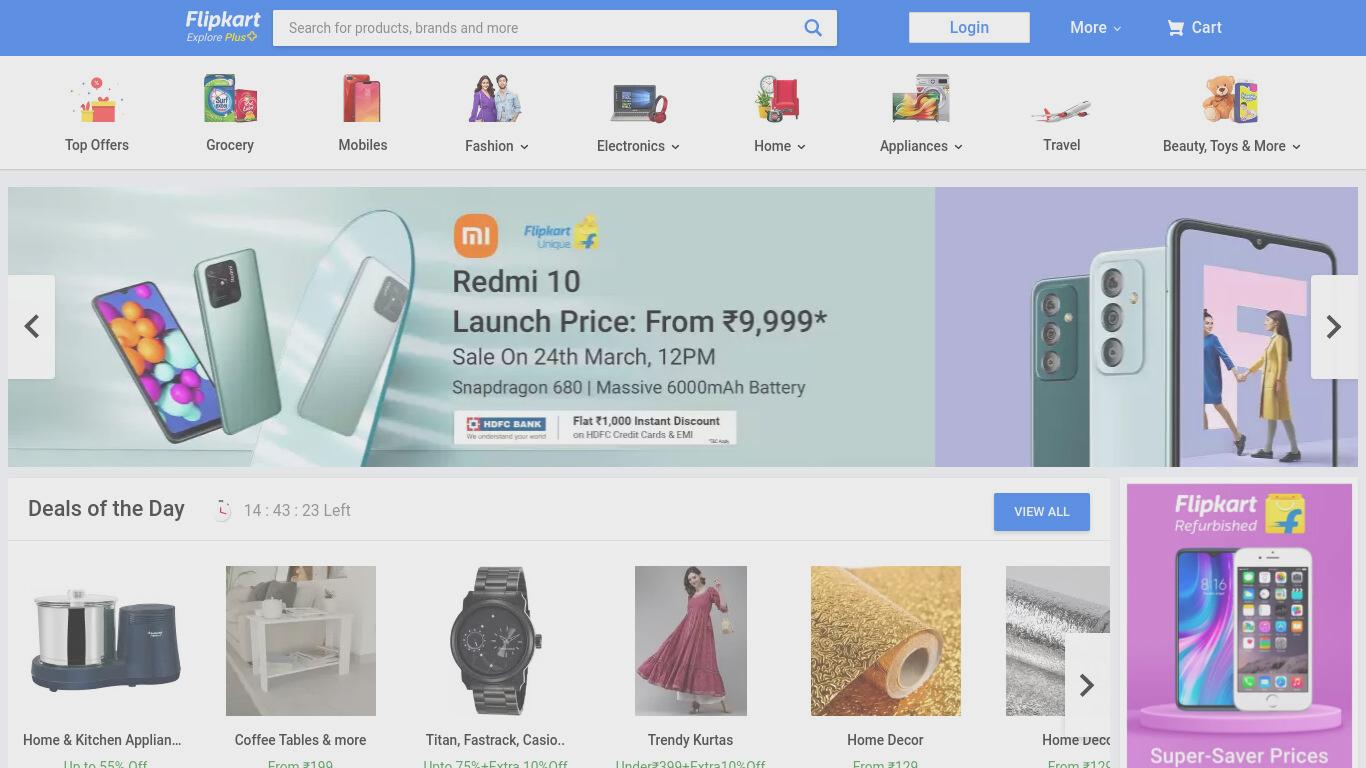Click the gold roll Home Decor label
This screenshot has width=1366, height=768.
coord(885,740)
